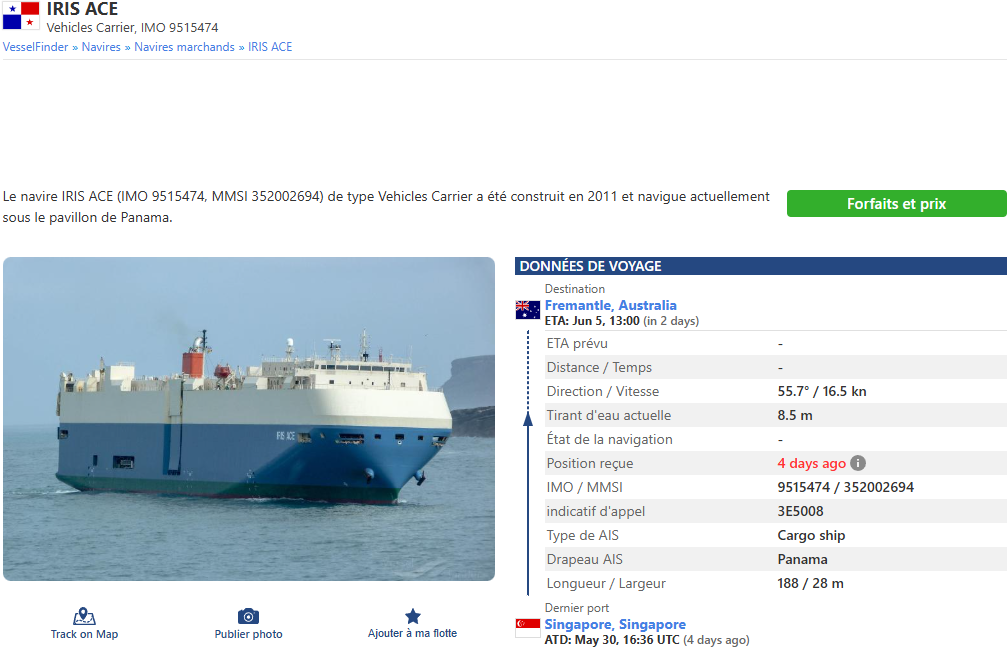This screenshot has width=1008, height=652.
Task: Click the star icon to add to fleet
Action: pyautogui.click(x=413, y=617)
